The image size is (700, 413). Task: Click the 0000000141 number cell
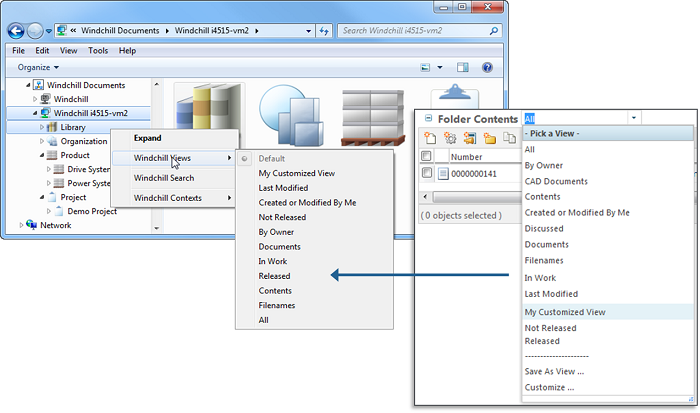[x=474, y=174]
